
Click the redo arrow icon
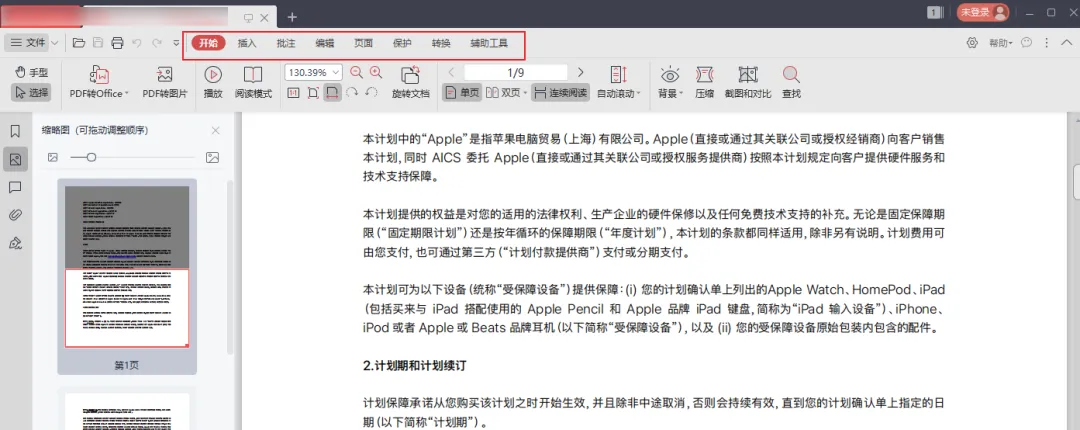(157, 43)
